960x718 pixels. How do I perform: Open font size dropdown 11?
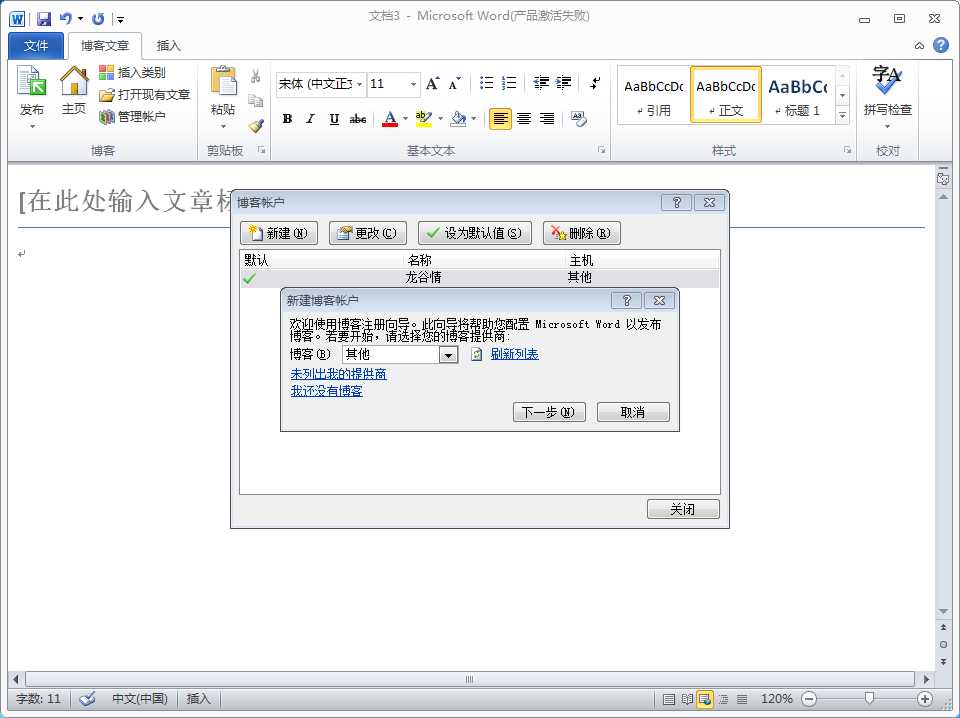[414, 84]
